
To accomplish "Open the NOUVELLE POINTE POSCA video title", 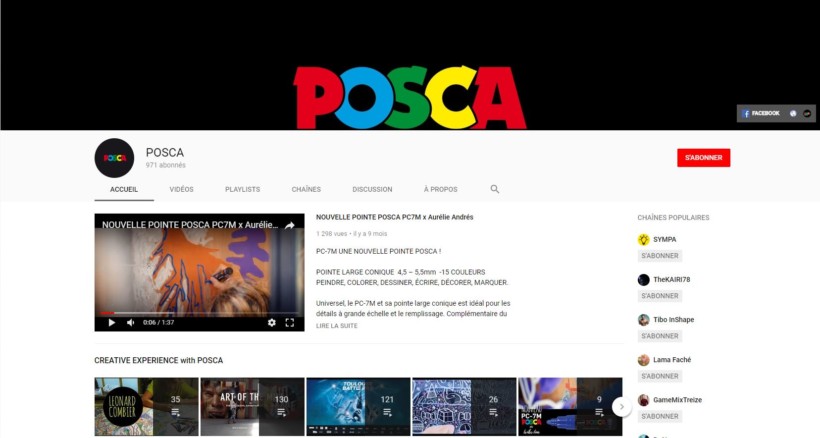I will coord(394,217).
